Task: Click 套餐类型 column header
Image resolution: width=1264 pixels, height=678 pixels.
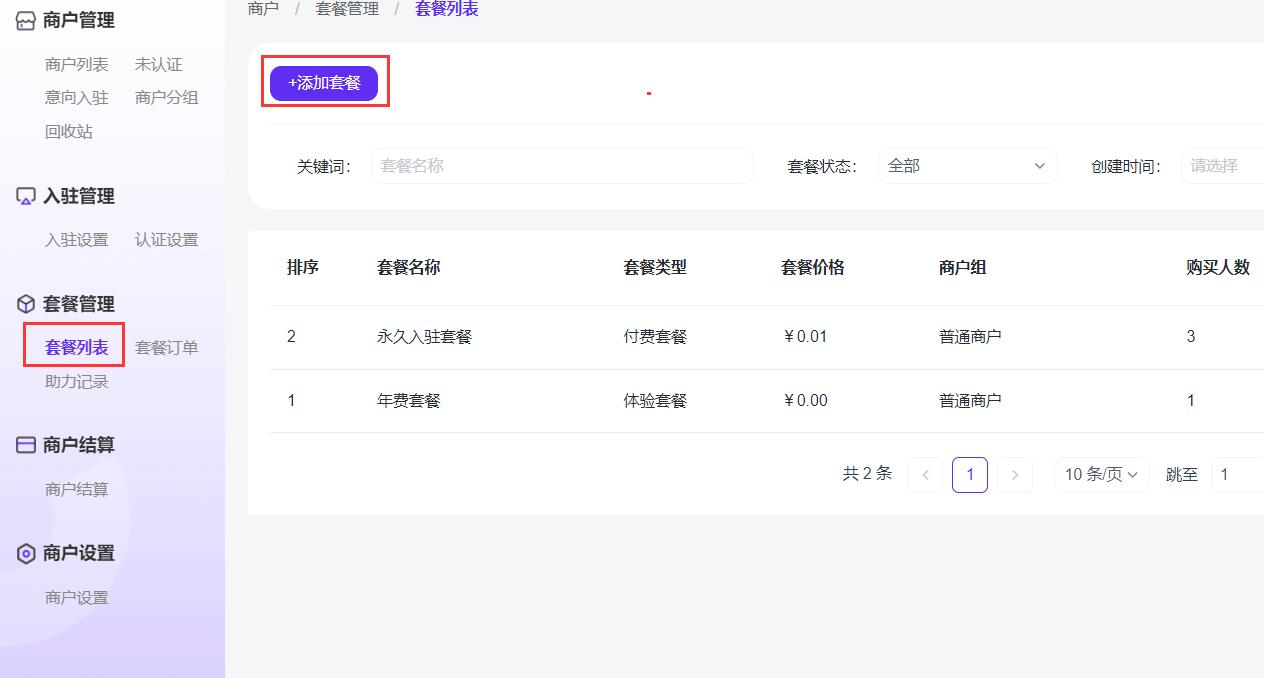Action: point(655,268)
